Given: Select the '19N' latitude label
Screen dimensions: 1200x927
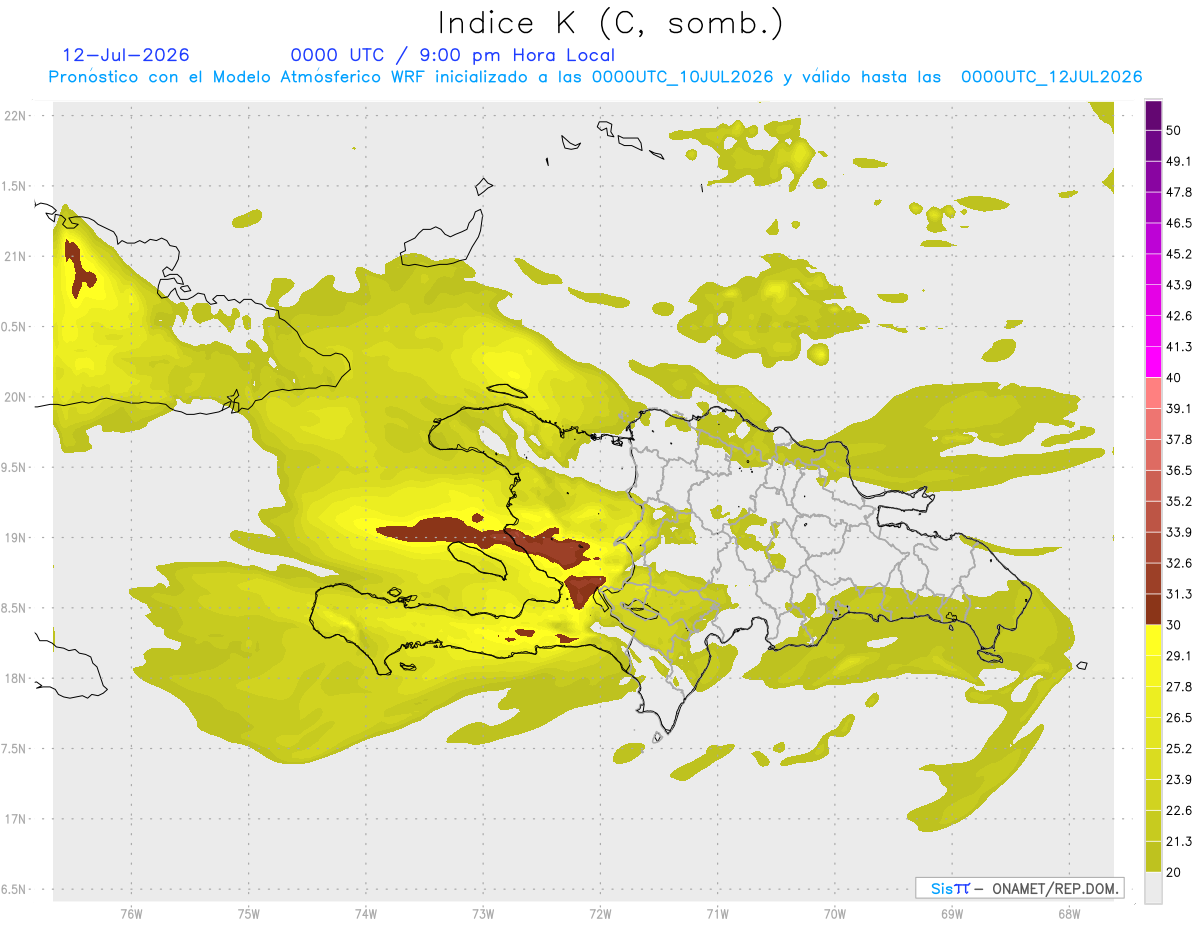Looking at the screenshot, I should (16, 538).
